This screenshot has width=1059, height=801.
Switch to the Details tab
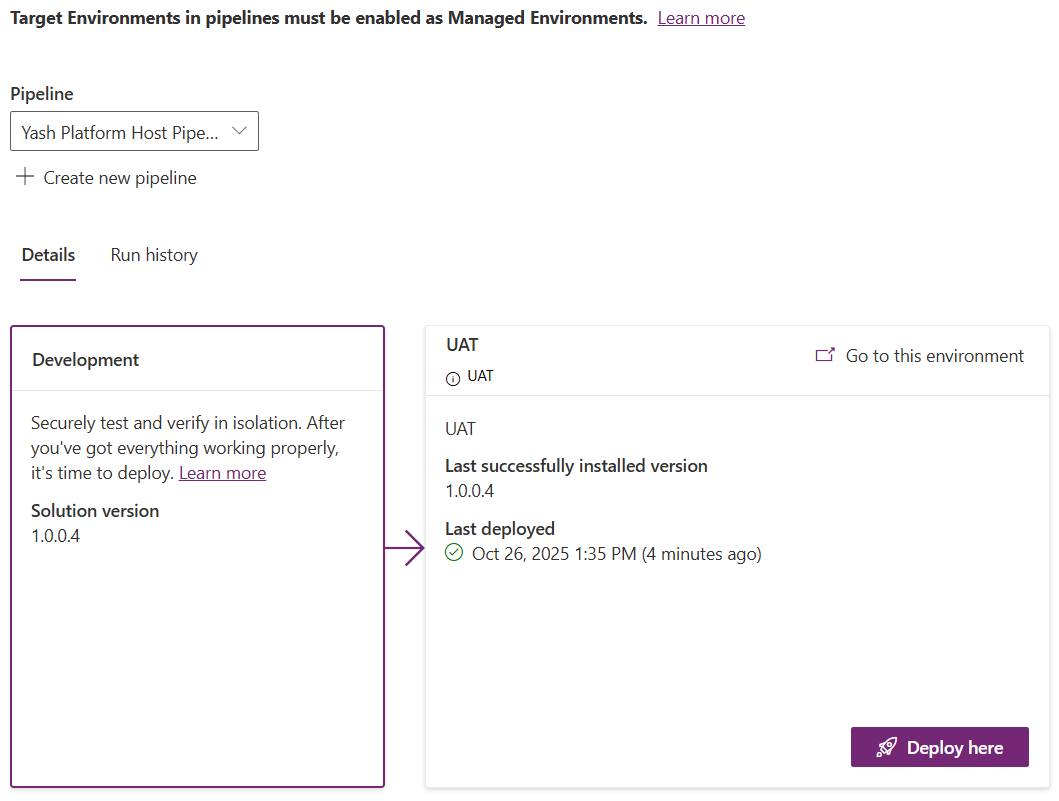48,255
